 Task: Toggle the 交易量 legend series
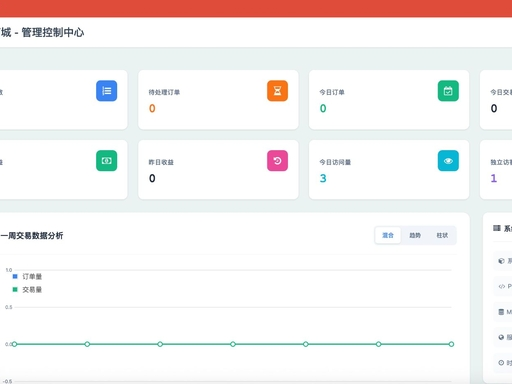tap(27, 290)
